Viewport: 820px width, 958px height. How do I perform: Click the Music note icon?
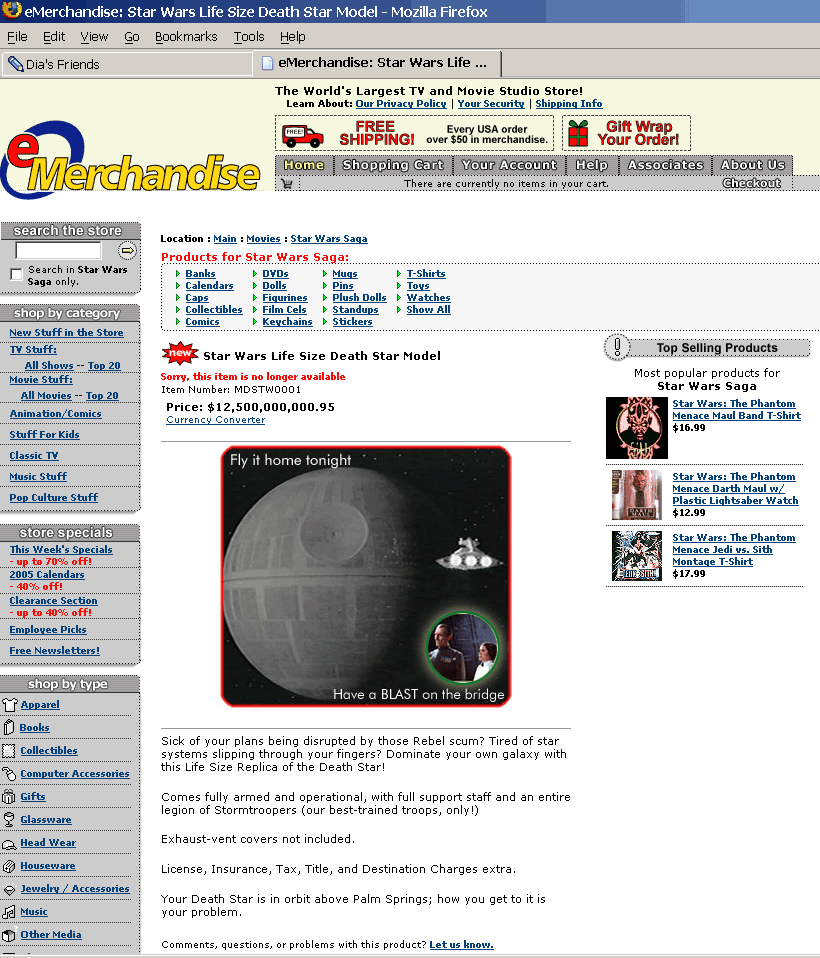[x=9, y=912]
